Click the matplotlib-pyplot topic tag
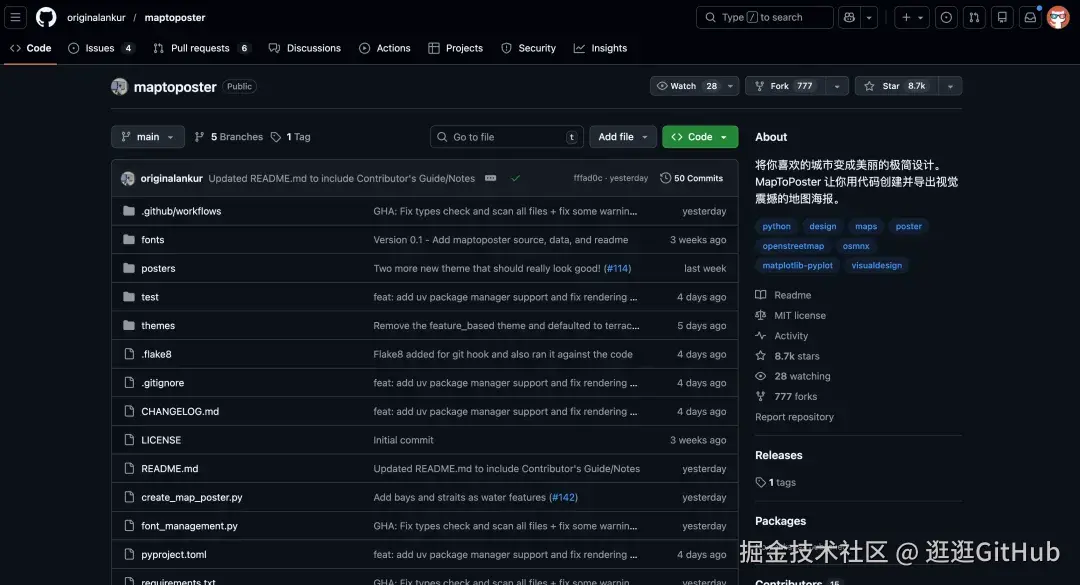Screen dimensions: 1080x585 coord(798,265)
